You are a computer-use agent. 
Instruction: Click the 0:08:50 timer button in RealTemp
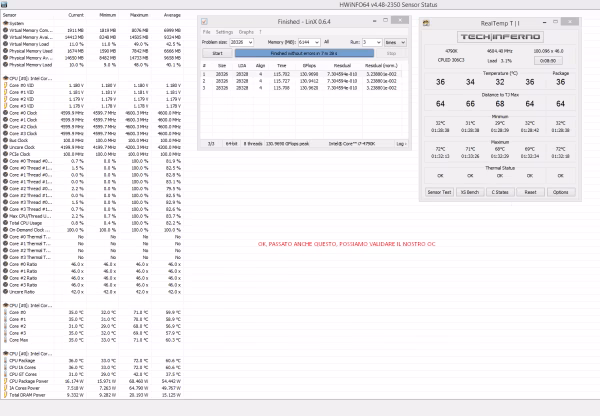[x=548, y=61]
